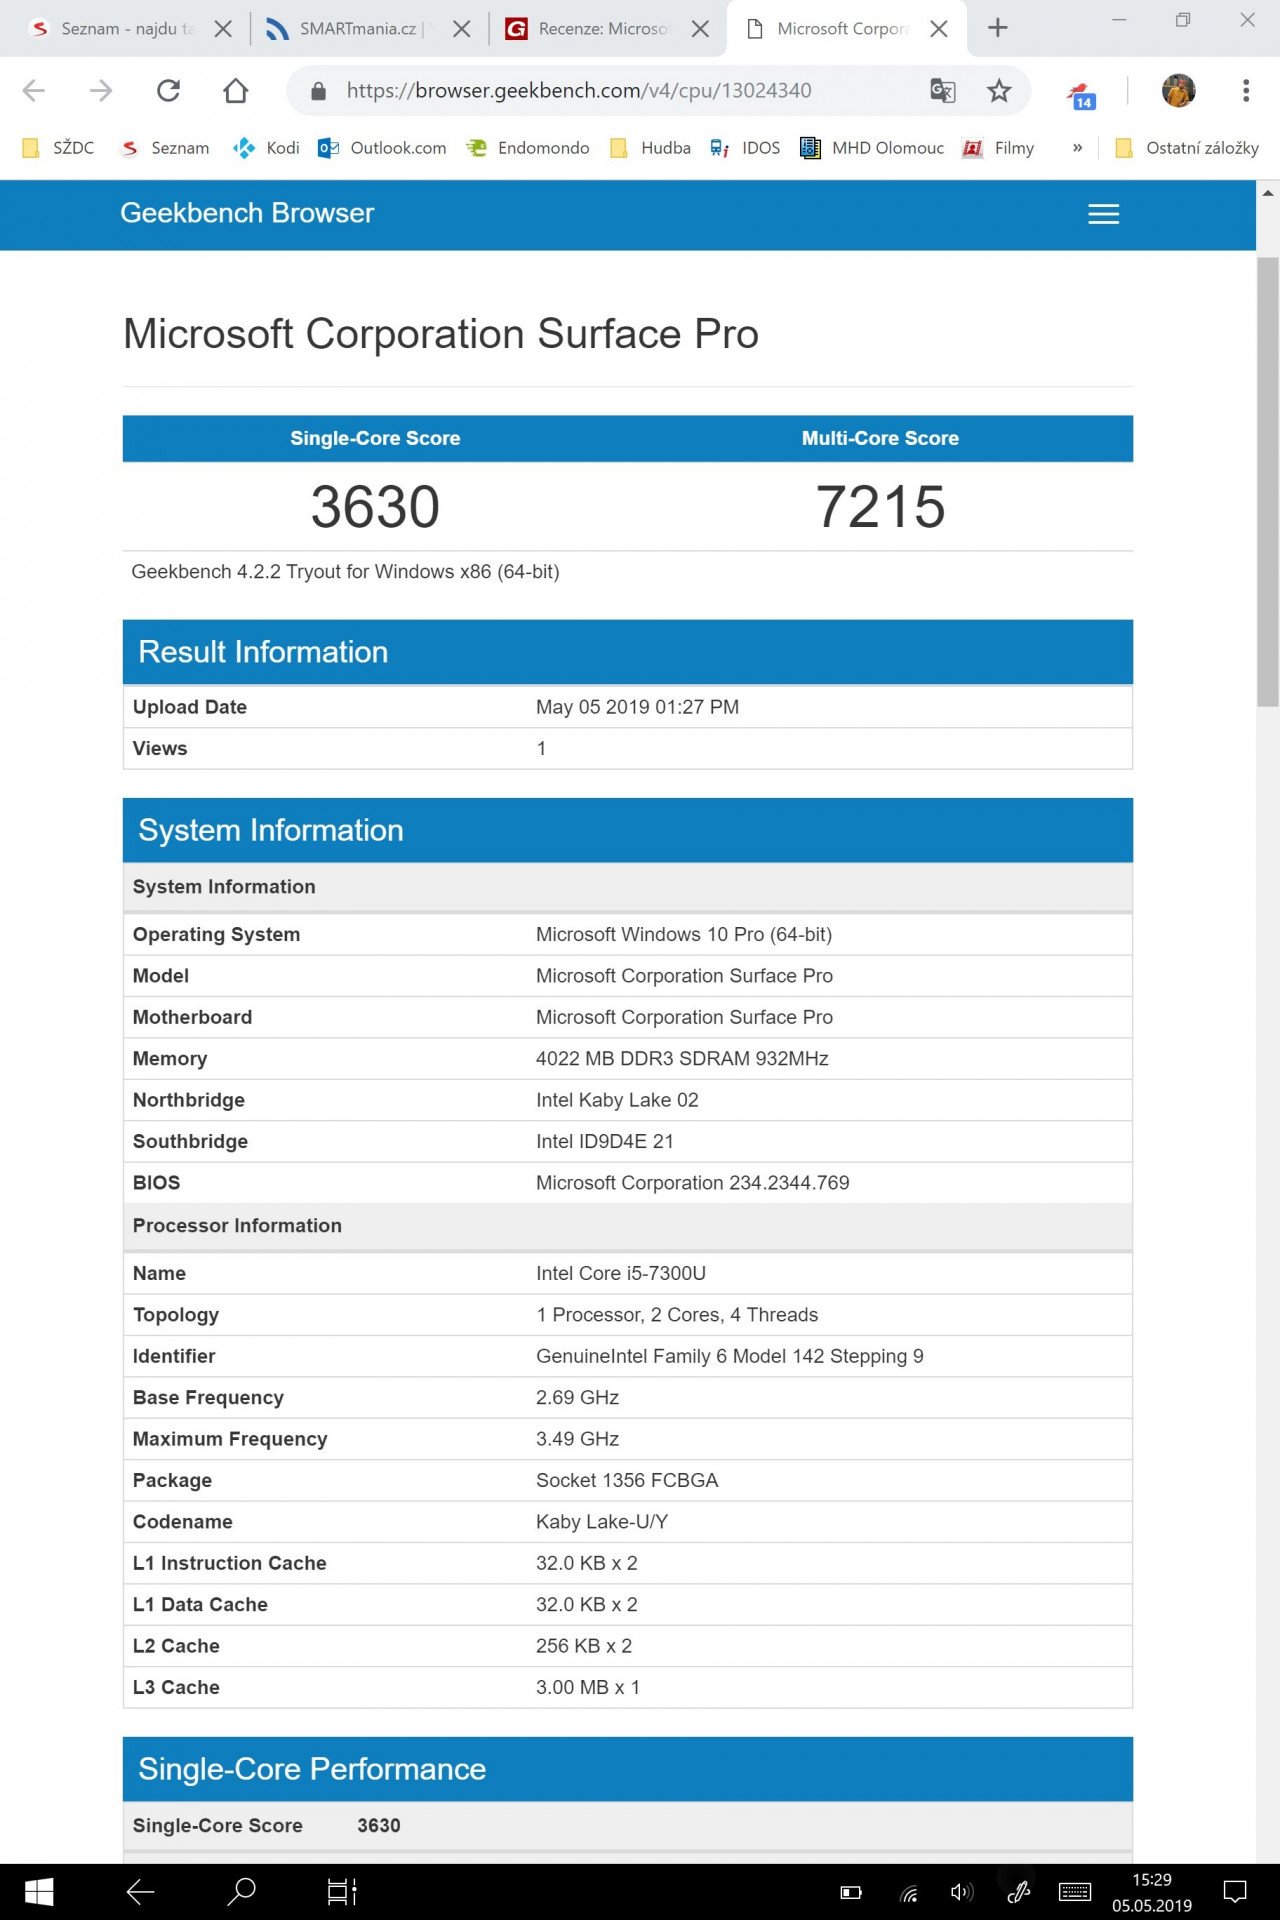Open the Action Center notifications icon
This screenshot has width=1280, height=1920.
point(1236,1892)
